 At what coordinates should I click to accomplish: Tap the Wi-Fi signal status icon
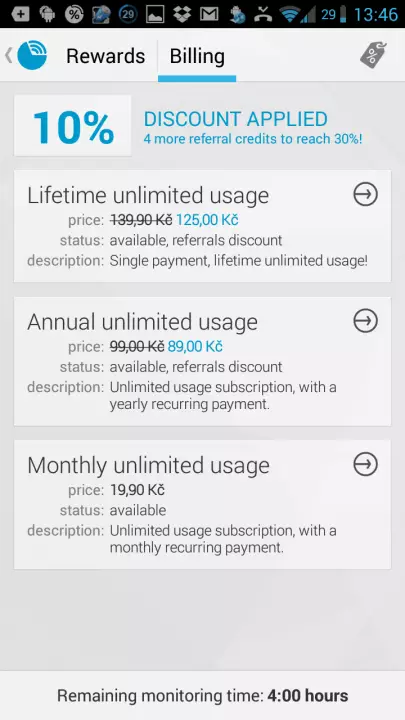click(290, 14)
